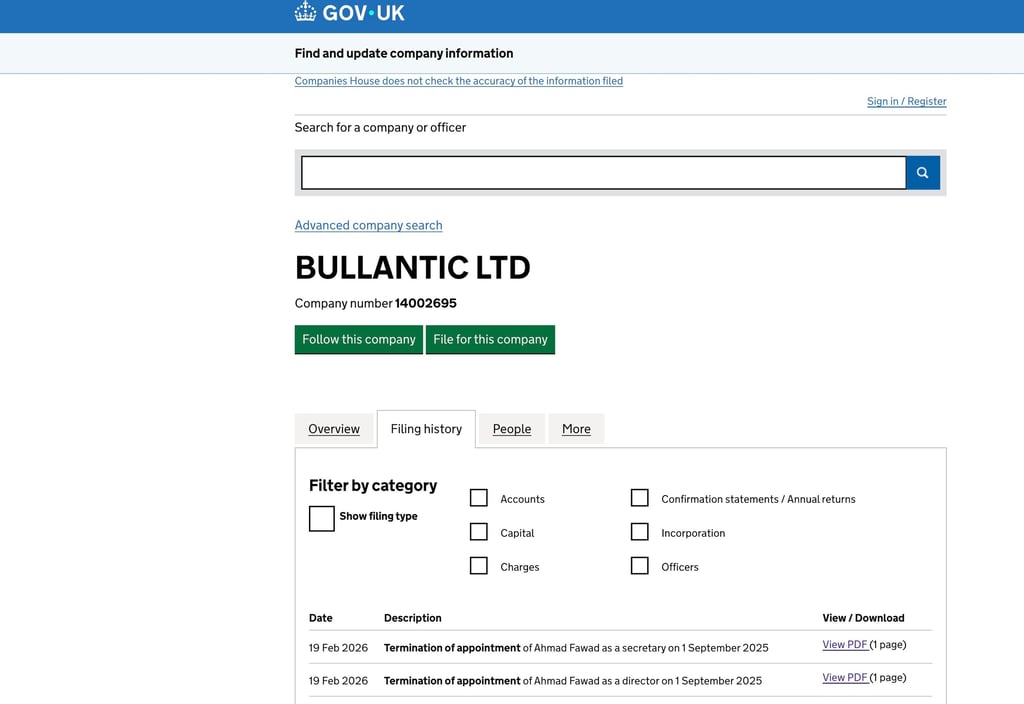Screen dimensions: 1024x704
Task: Click the View / Download column header
Action: pyautogui.click(x=863, y=618)
